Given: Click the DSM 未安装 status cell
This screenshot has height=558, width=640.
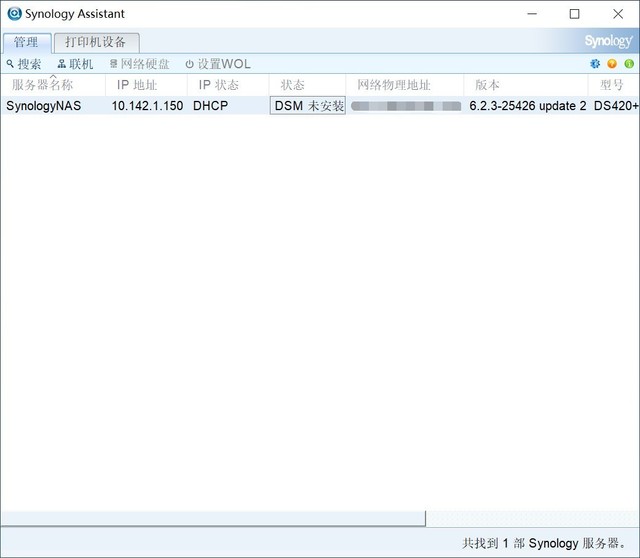Looking at the screenshot, I should pos(308,106).
